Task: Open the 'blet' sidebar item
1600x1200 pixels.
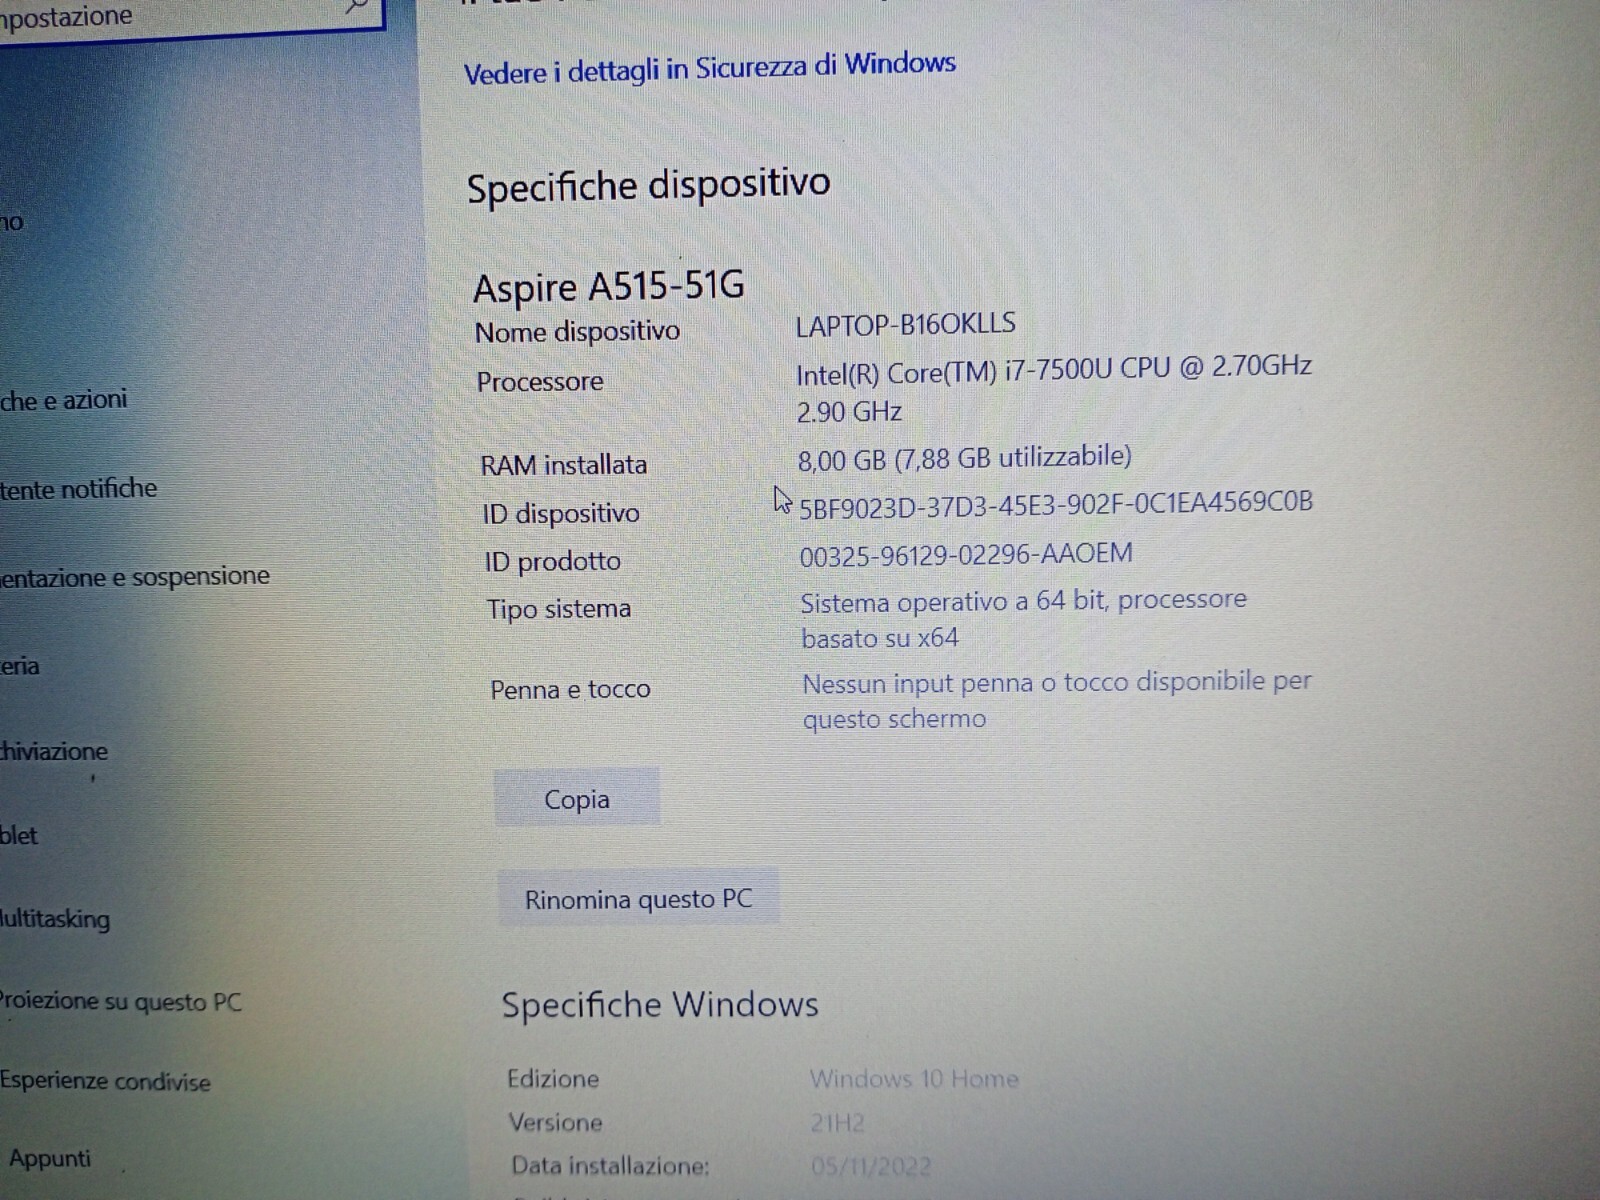Action: point(19,835)
